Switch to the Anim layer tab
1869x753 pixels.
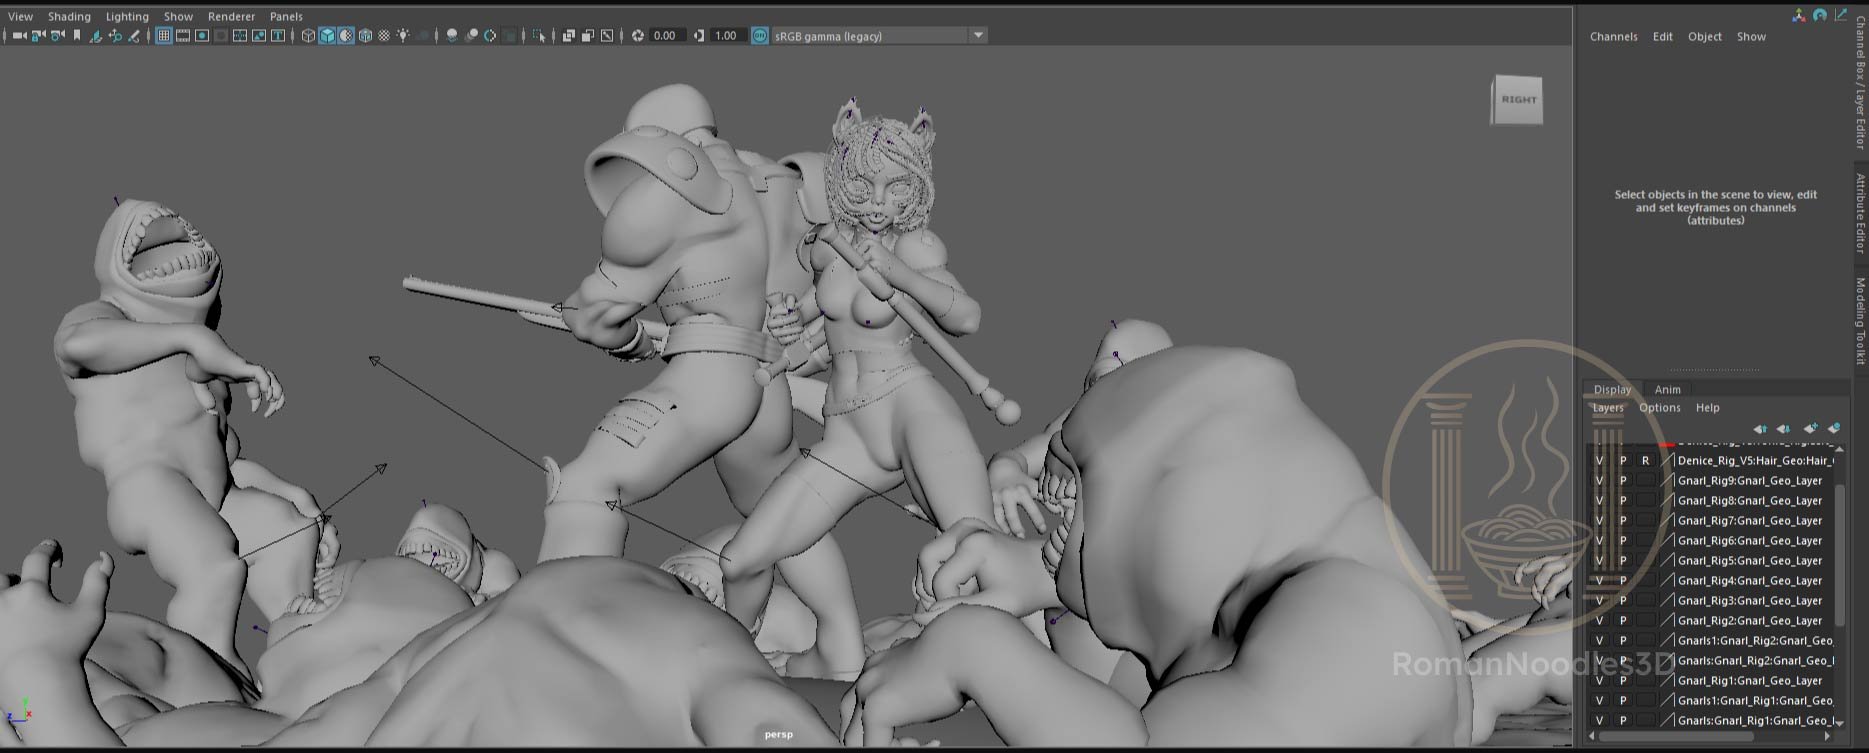(x=1667, y=389)
